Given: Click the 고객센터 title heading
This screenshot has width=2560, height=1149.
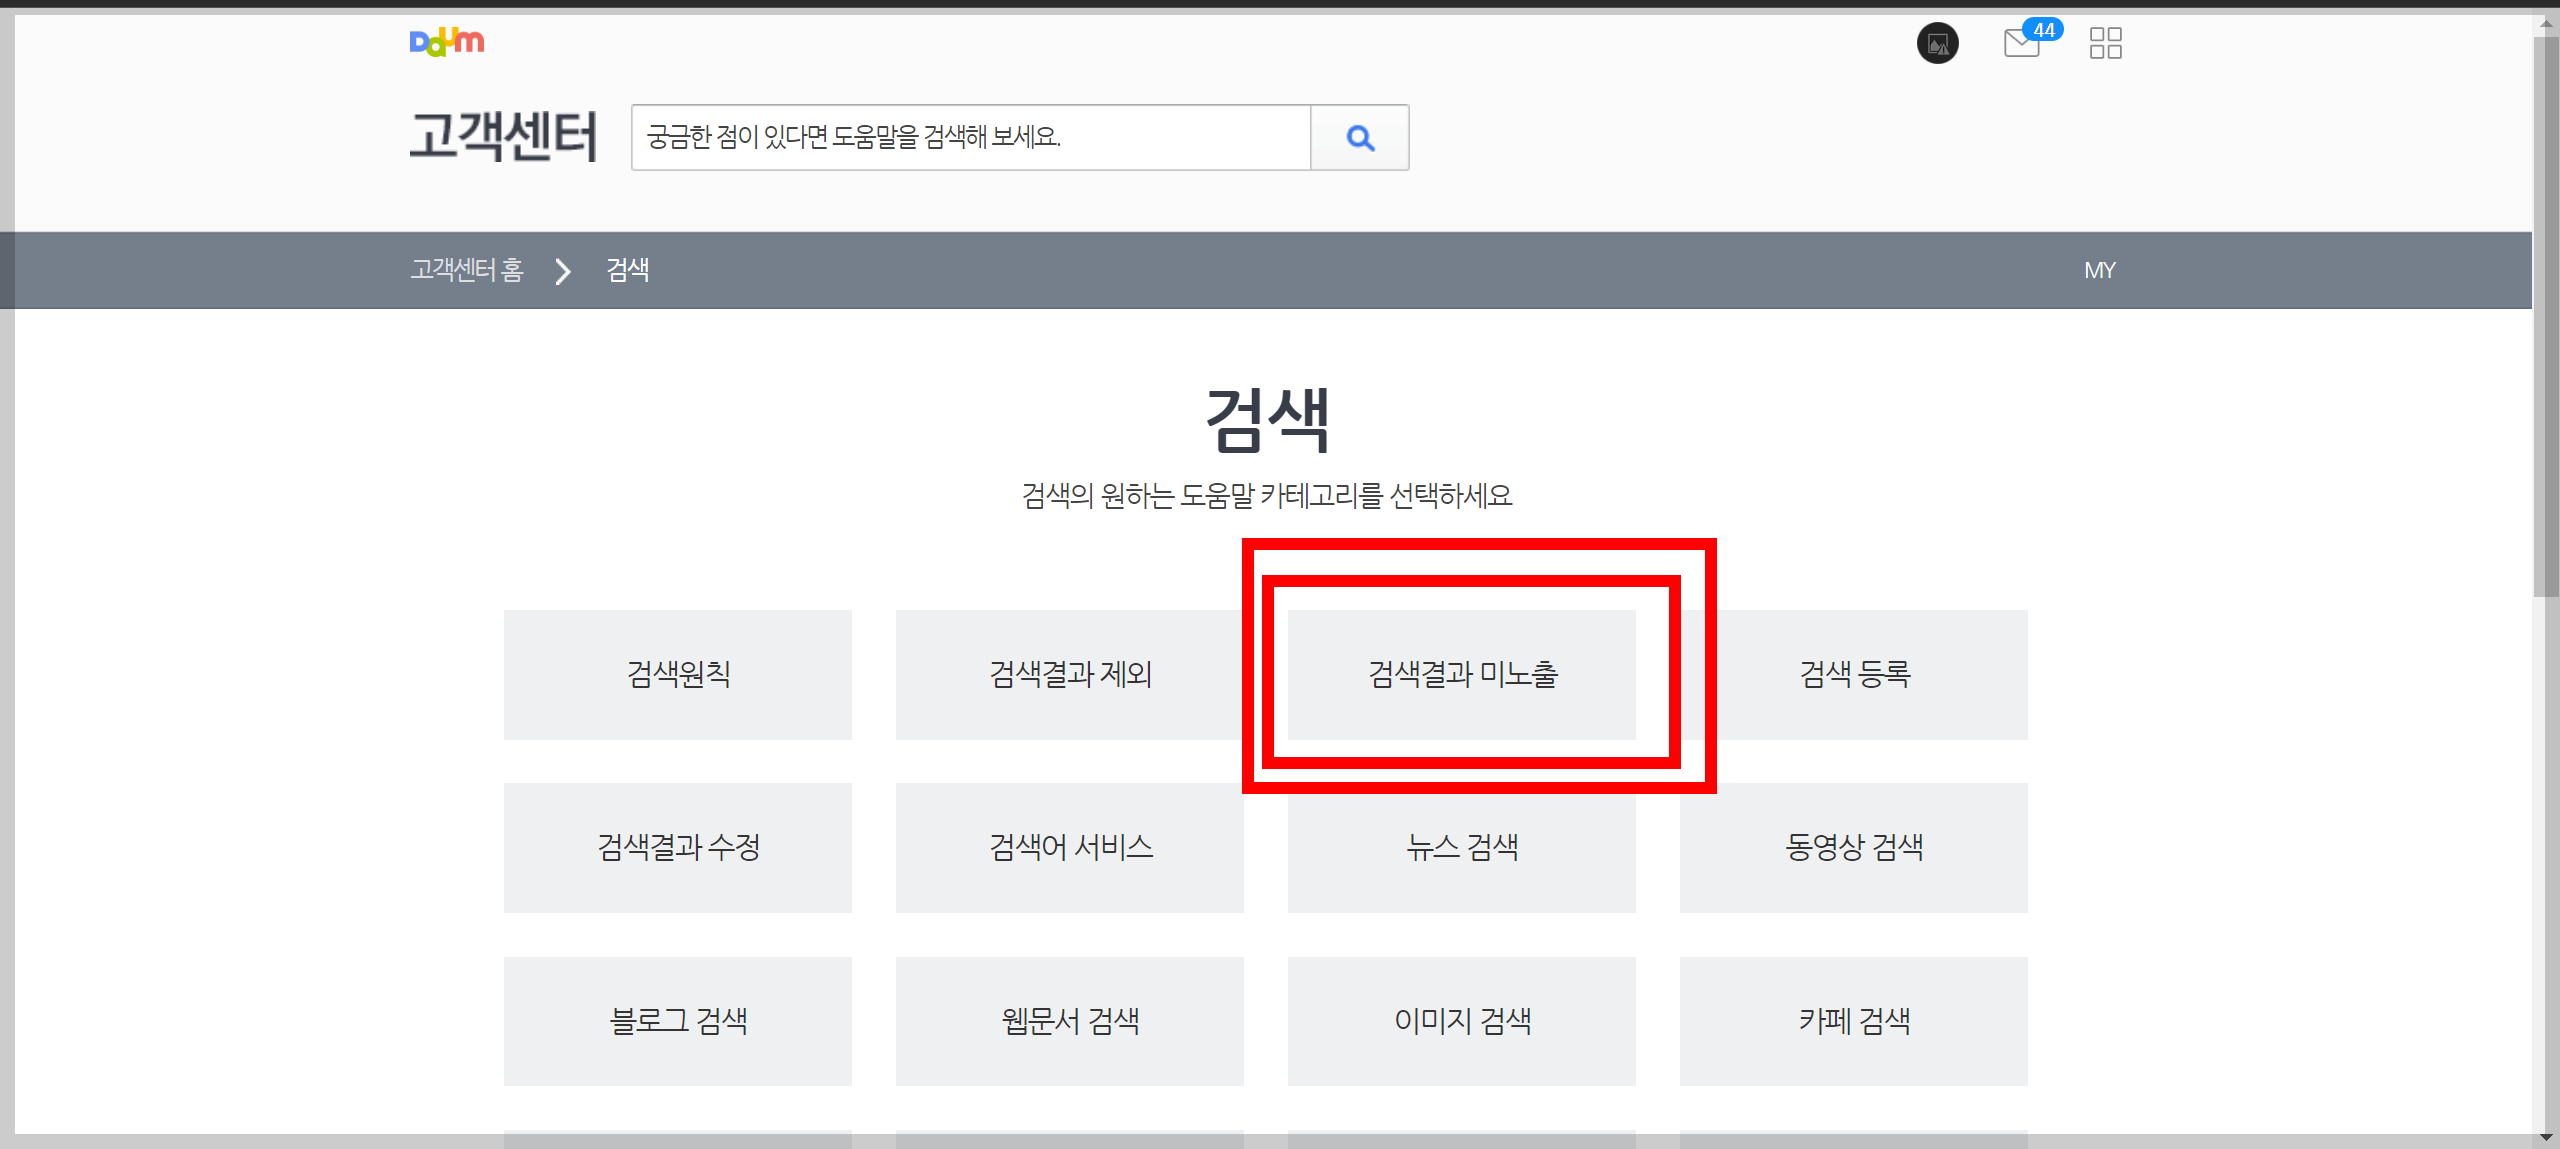Looking at the screenshot, I should [x=503, y=137].
